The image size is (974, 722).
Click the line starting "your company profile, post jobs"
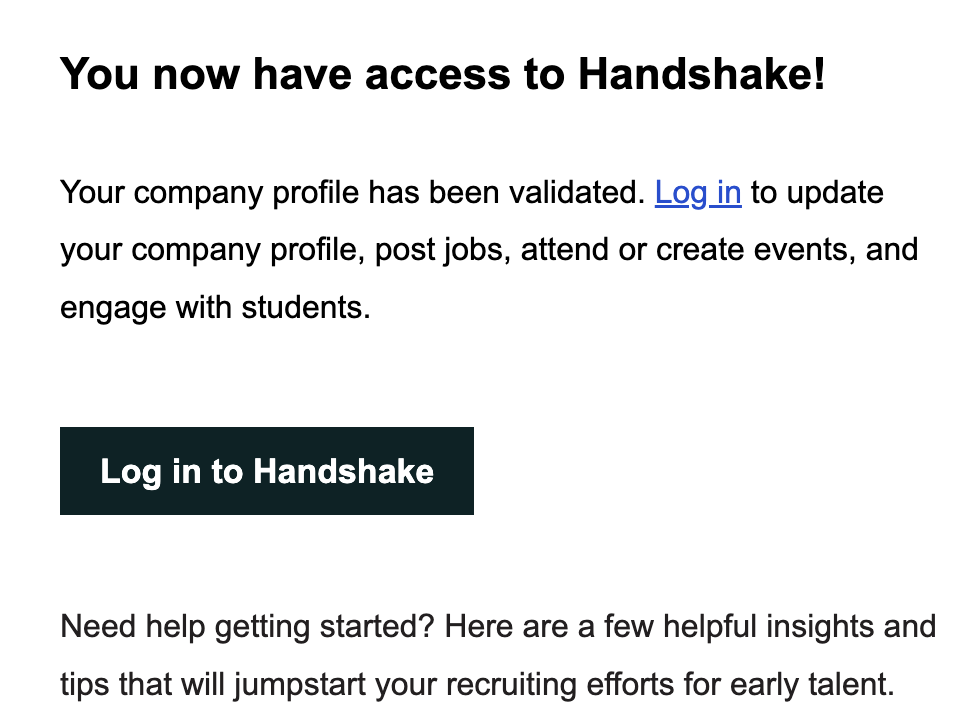[489, 250]
